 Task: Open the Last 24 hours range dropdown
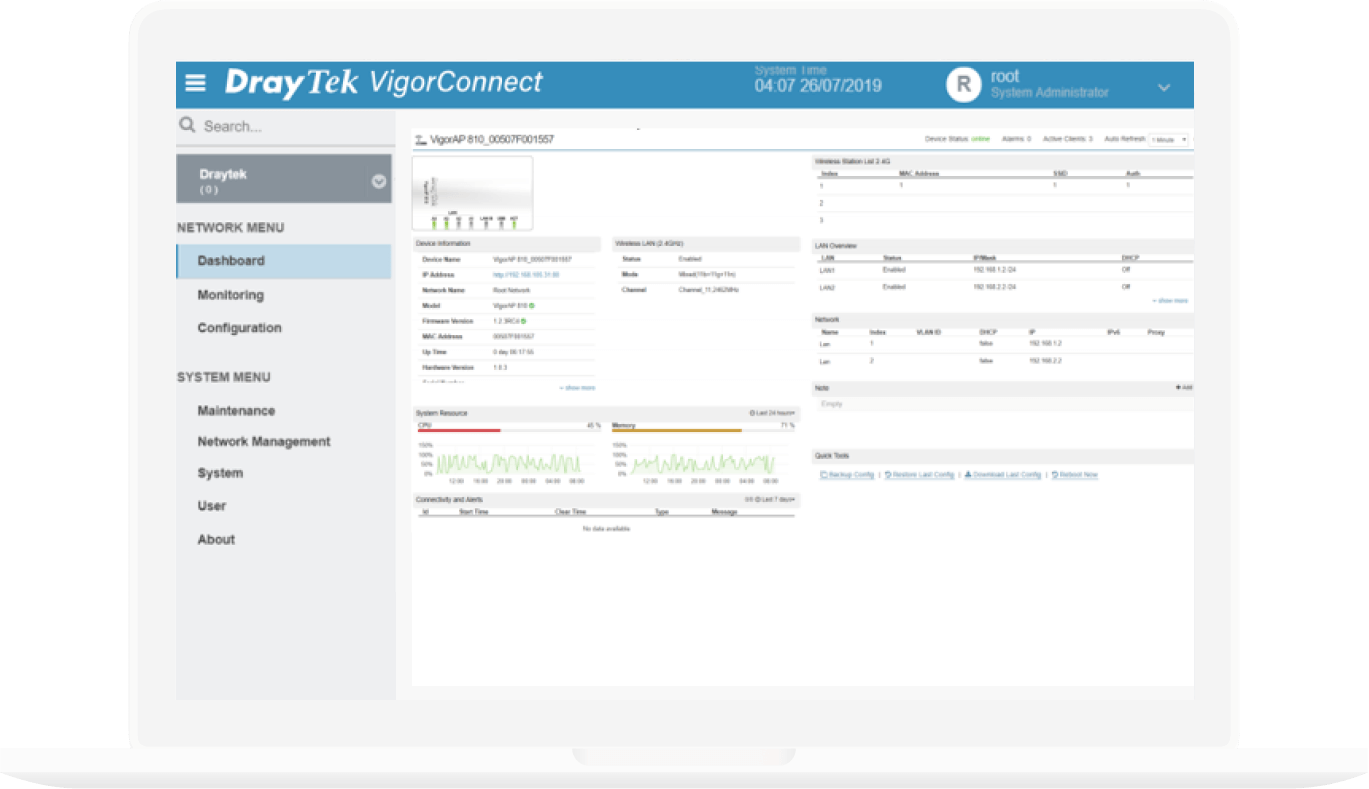[x=773, y=413]
